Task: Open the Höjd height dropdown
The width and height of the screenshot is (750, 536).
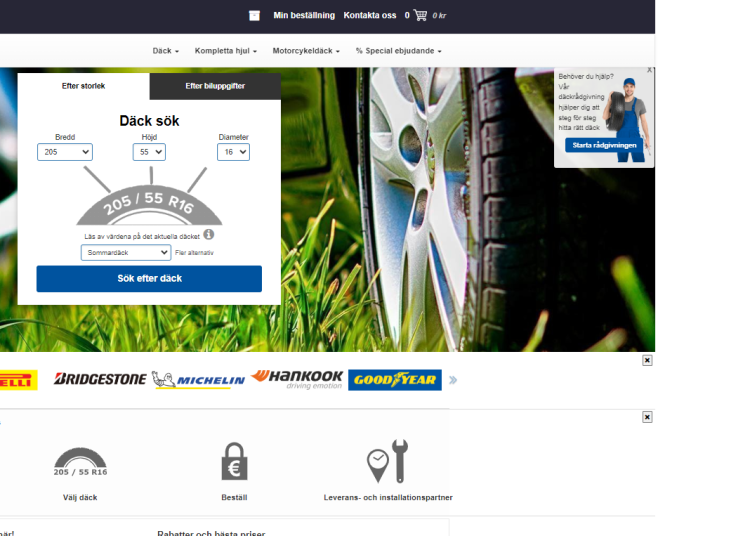Action: click(149, 152)
